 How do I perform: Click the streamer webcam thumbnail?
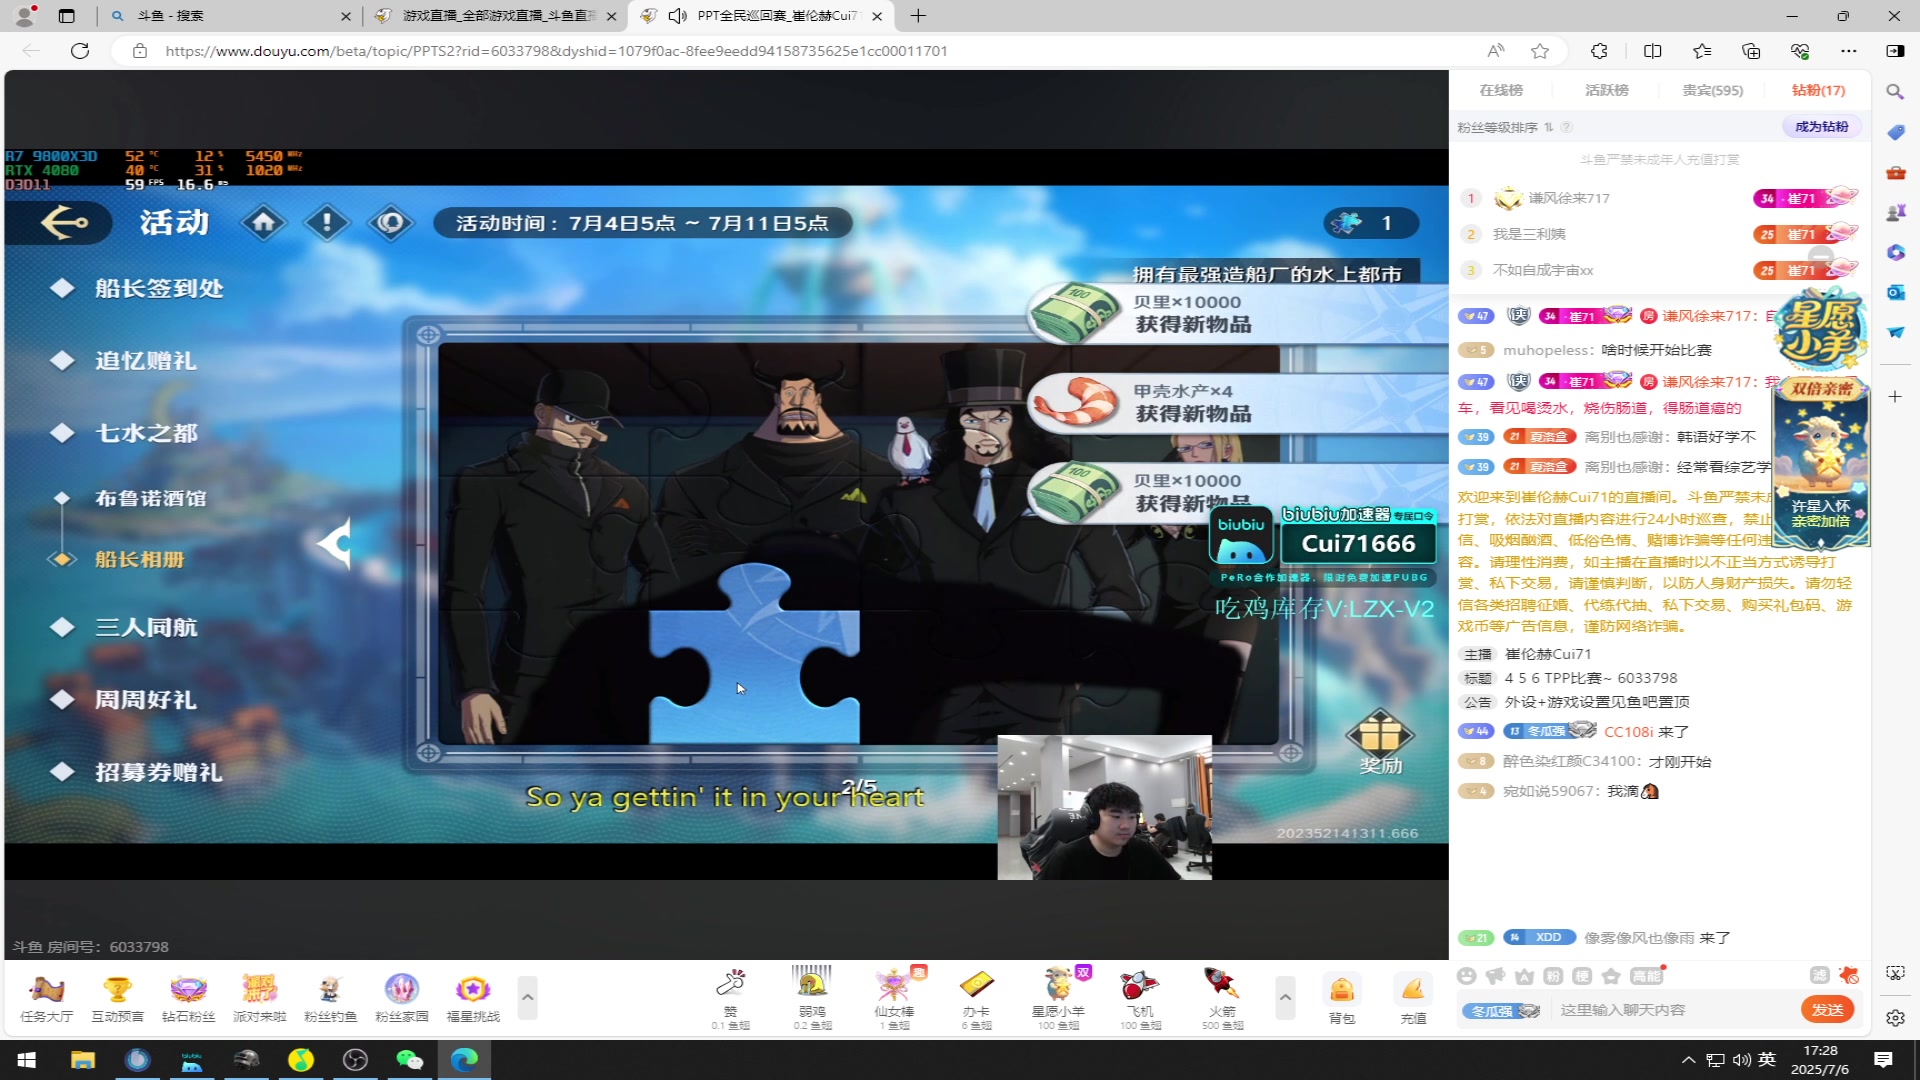coord(1105,808)
